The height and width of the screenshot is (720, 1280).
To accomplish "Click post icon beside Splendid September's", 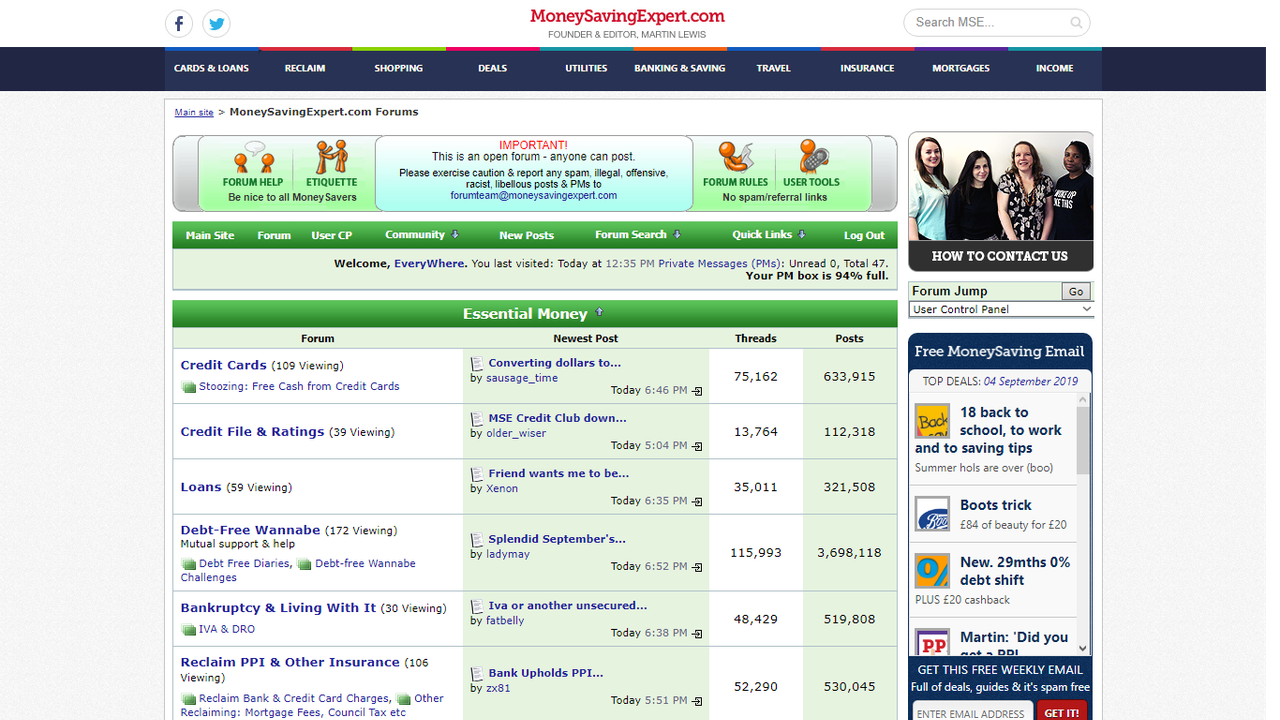I will [x=477, y=539].
